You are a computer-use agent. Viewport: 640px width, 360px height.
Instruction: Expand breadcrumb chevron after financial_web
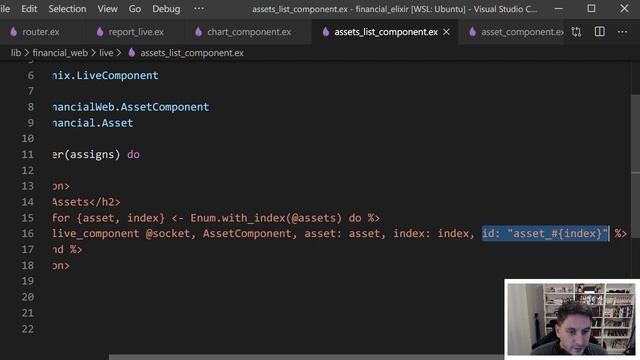[93, 53]
